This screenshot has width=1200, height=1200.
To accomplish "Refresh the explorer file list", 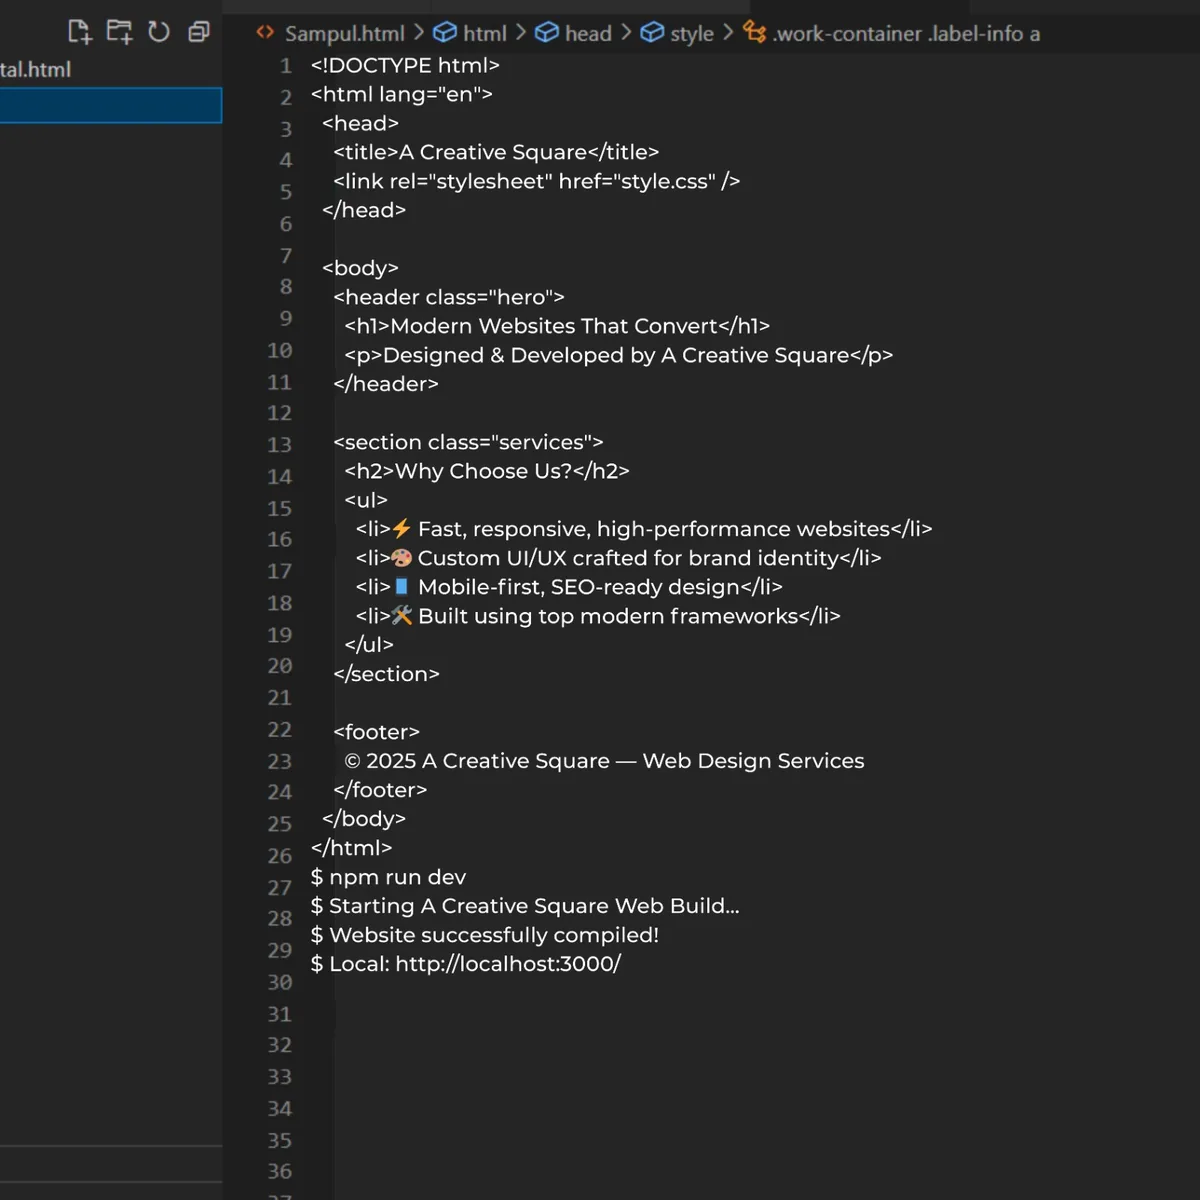I will (159, 32).
